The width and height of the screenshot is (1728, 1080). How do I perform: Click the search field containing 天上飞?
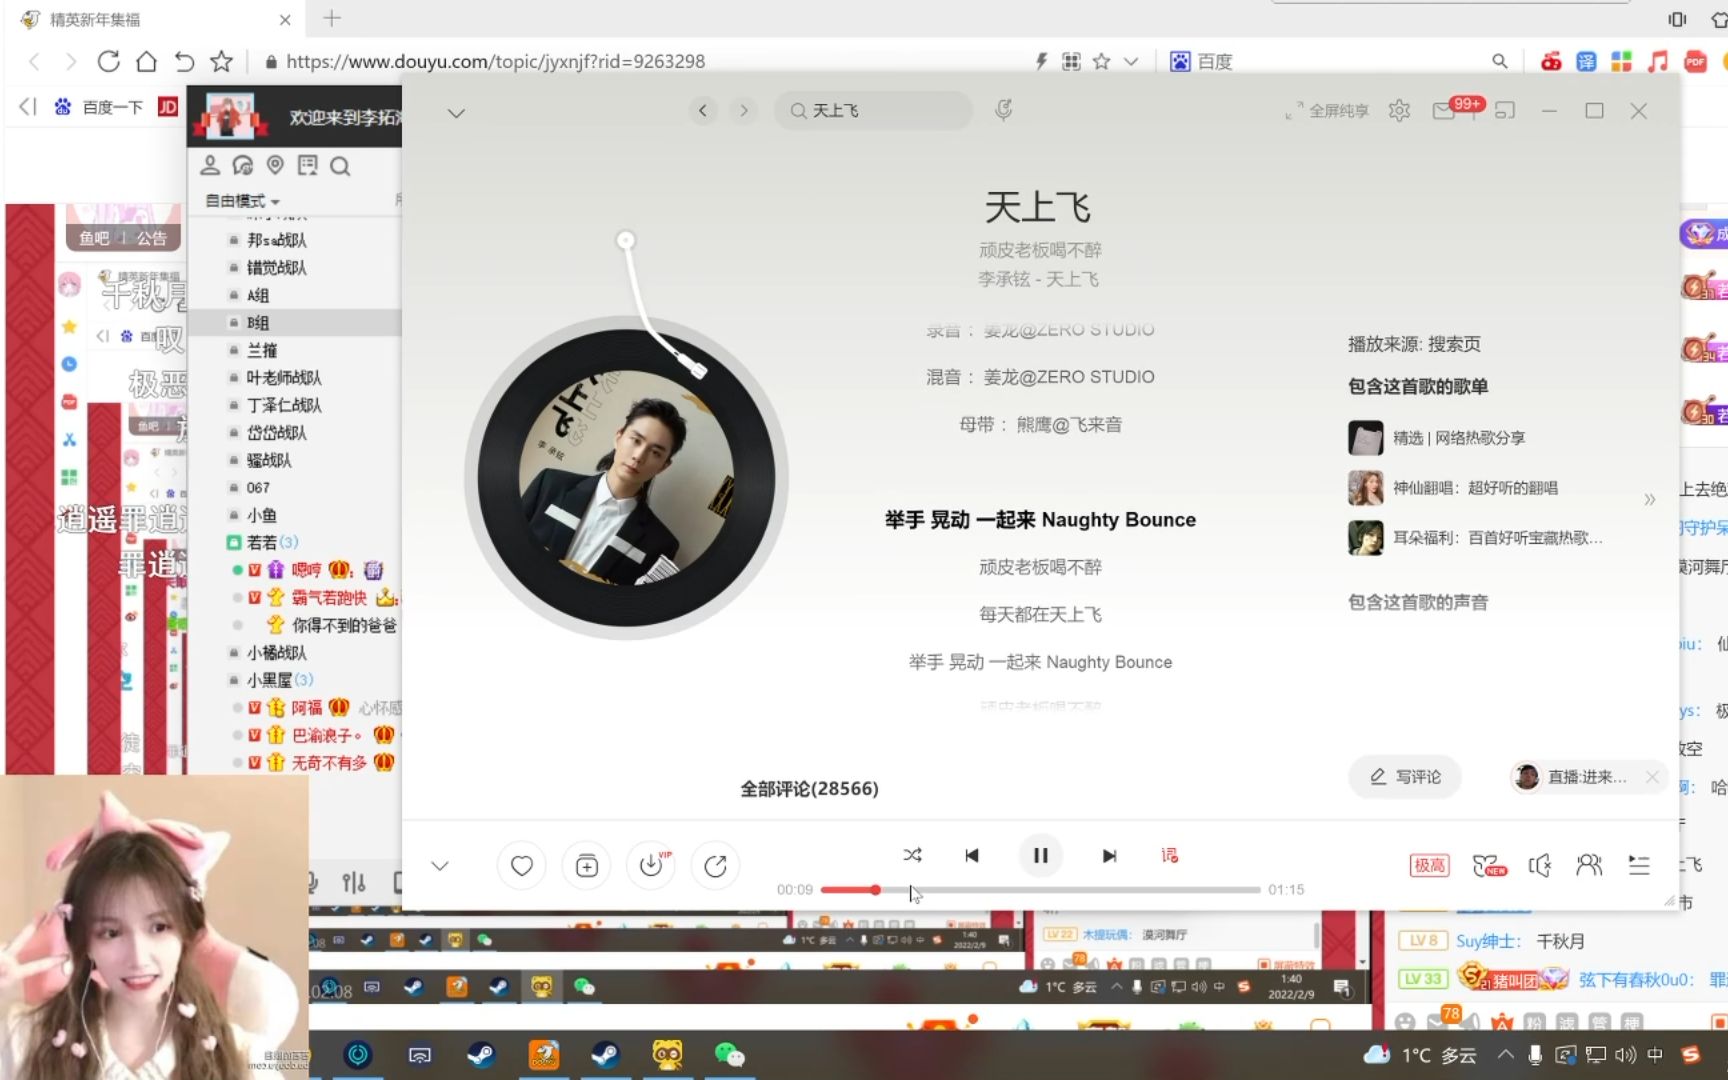point(873,110)
